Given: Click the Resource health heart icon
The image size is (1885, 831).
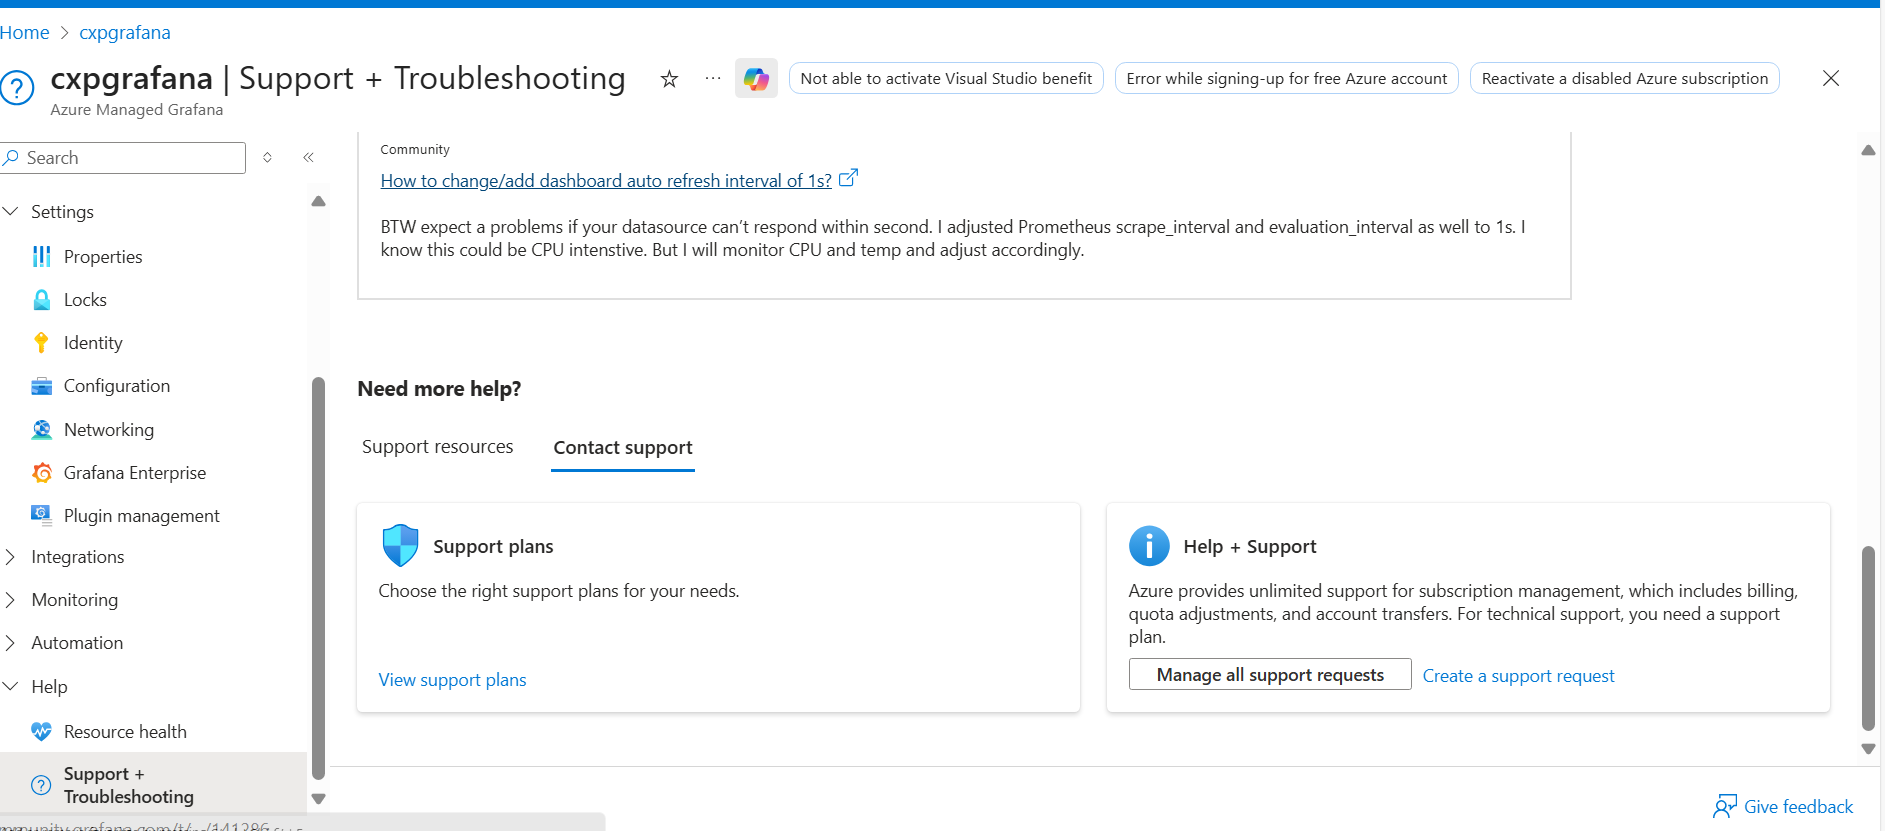Looking at the screenshot, I should (x=41, y=732).
